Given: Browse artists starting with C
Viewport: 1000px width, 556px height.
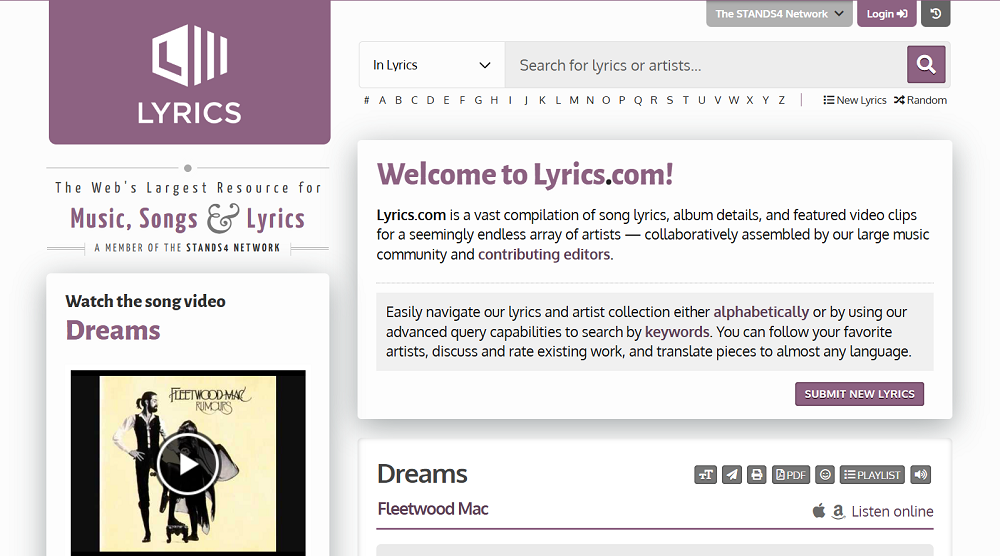Looking at the screenshot, I should pyautogui.click(x=415, y=100).
